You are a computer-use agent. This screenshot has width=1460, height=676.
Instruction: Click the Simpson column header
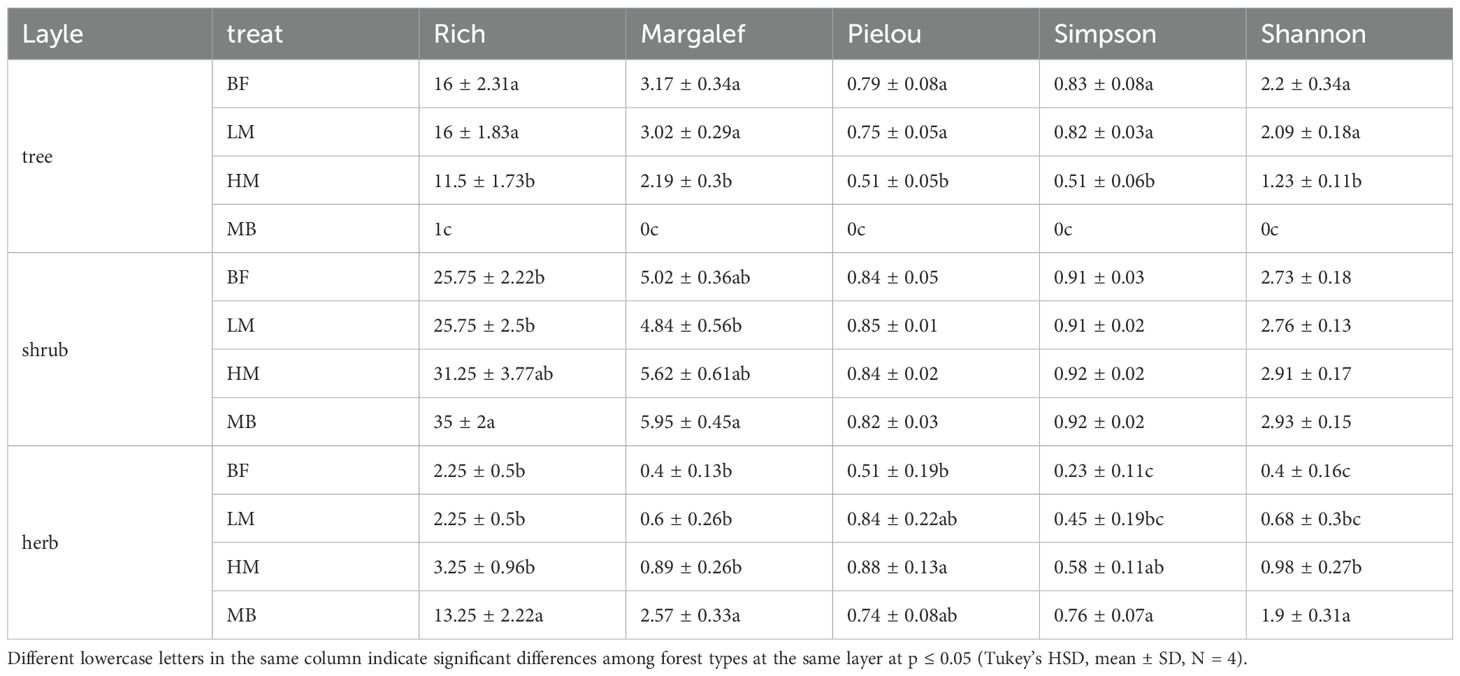point(1105,34)
